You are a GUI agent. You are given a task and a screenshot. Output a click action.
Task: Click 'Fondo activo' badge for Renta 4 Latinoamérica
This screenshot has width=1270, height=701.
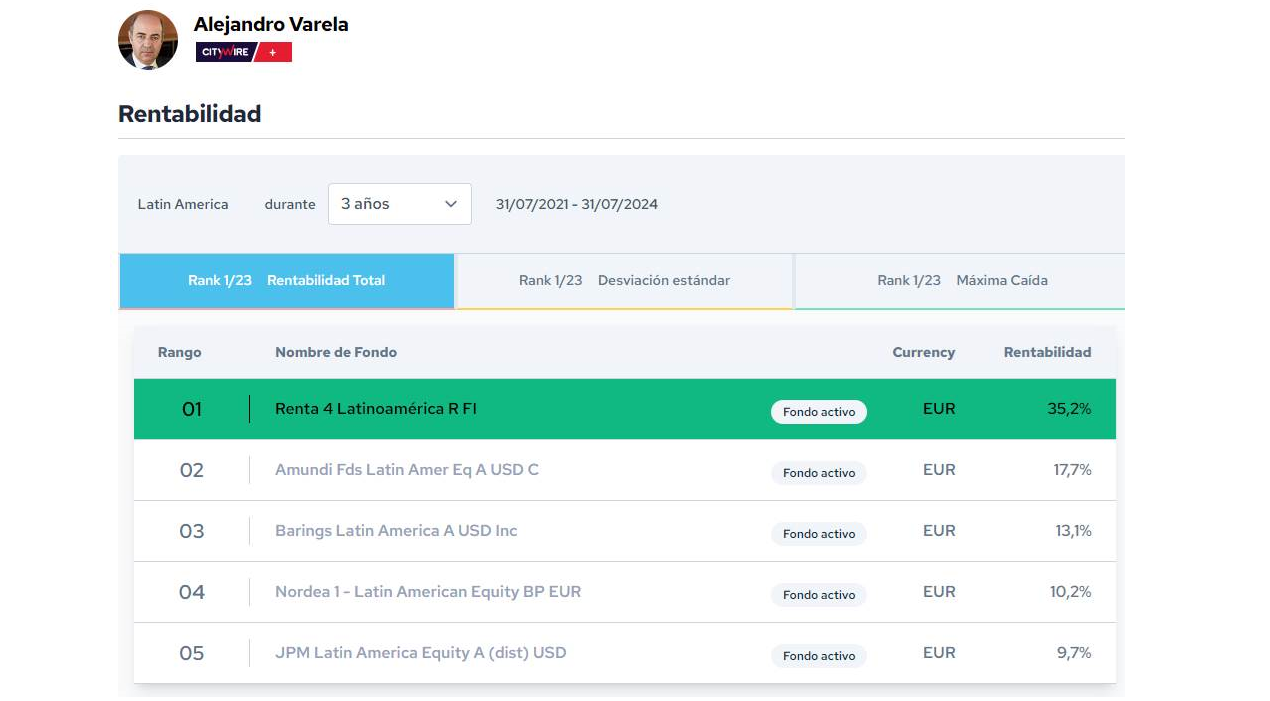(819, 412)
